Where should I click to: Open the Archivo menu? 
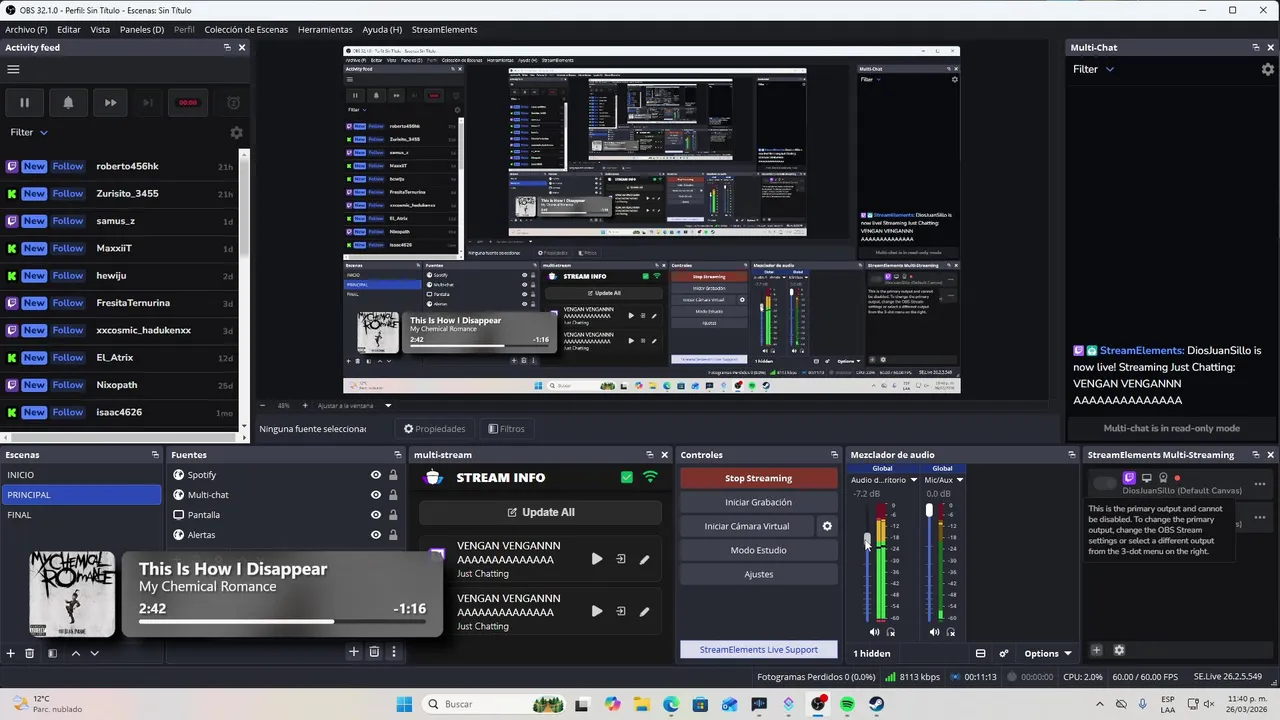click(26, 29)
